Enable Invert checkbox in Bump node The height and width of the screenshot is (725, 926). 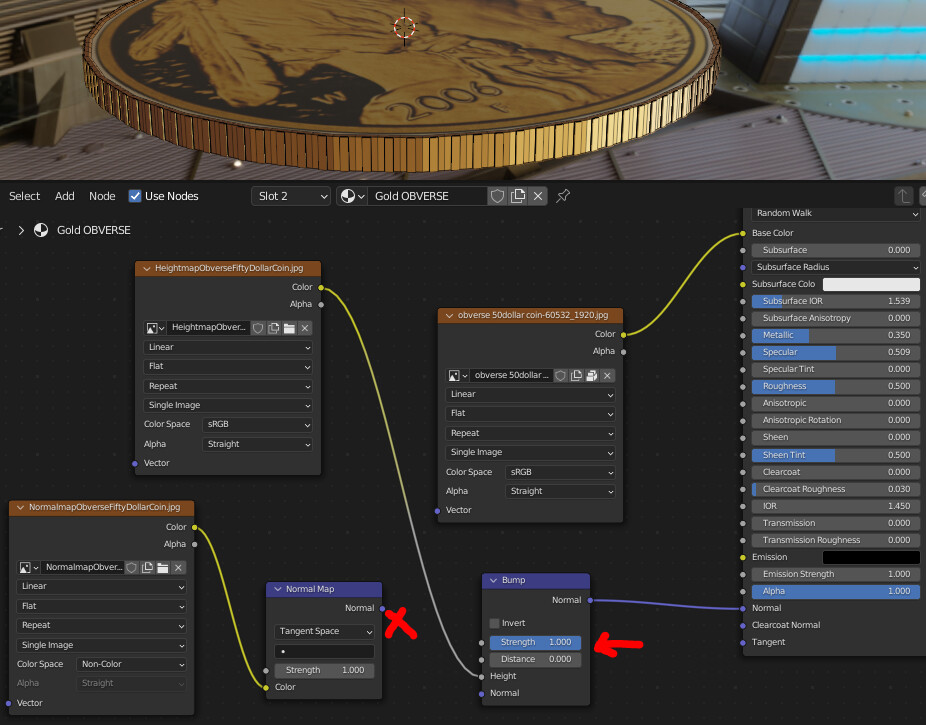(495, 623)
